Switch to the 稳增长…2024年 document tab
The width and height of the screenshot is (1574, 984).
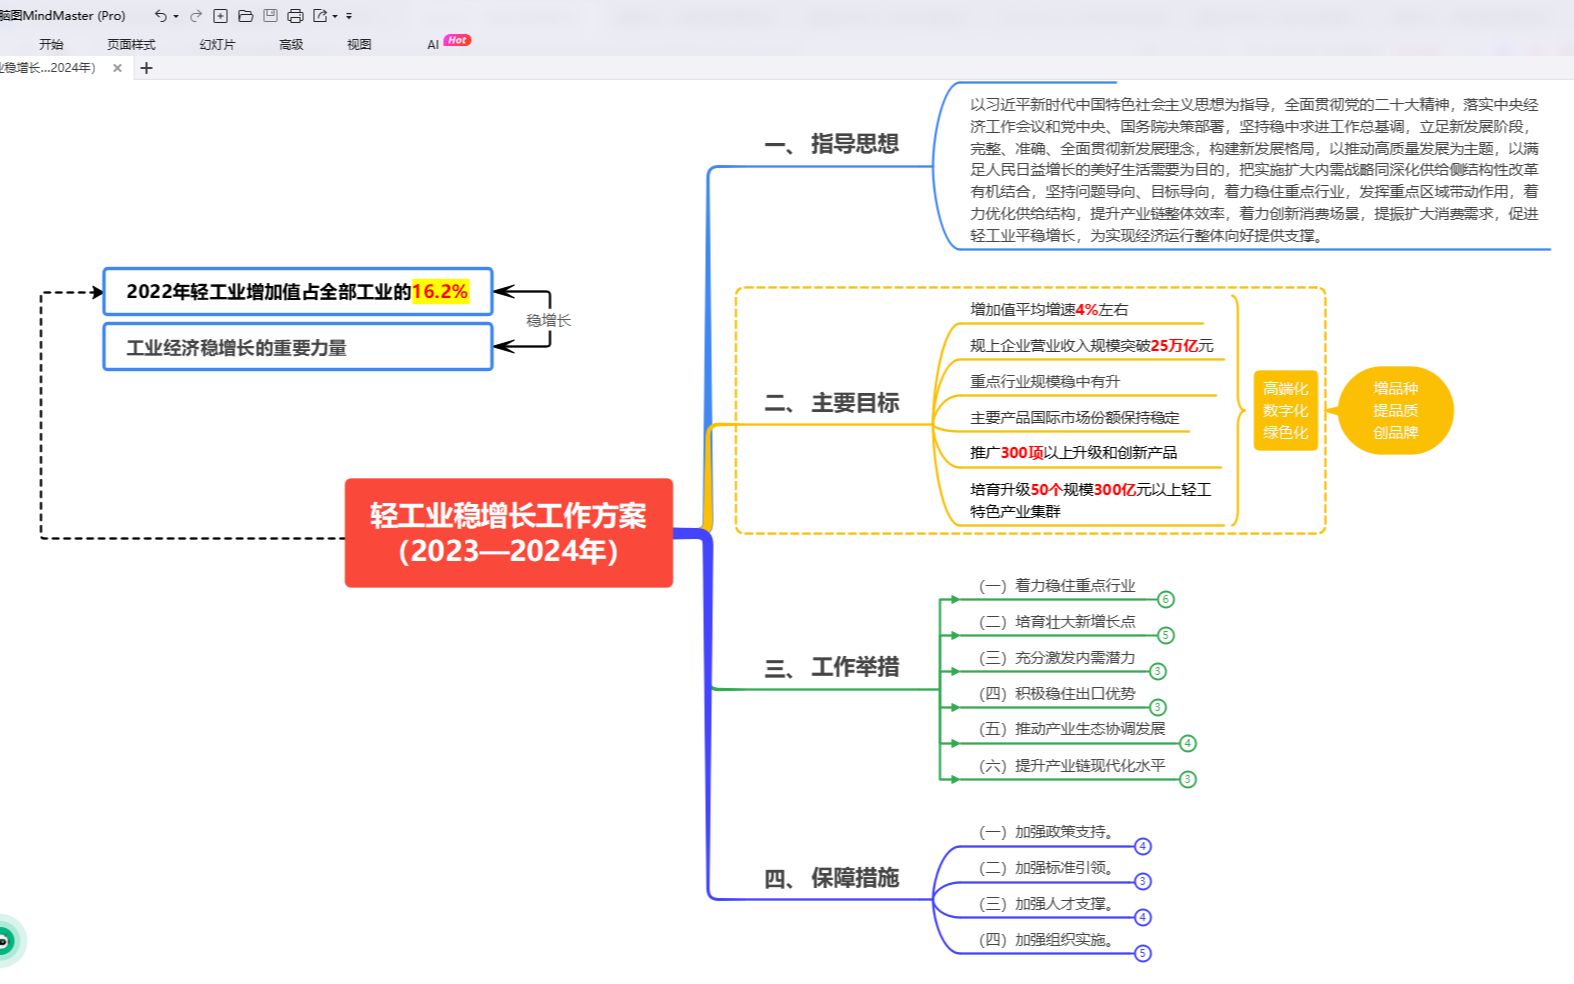coord(49,68)
